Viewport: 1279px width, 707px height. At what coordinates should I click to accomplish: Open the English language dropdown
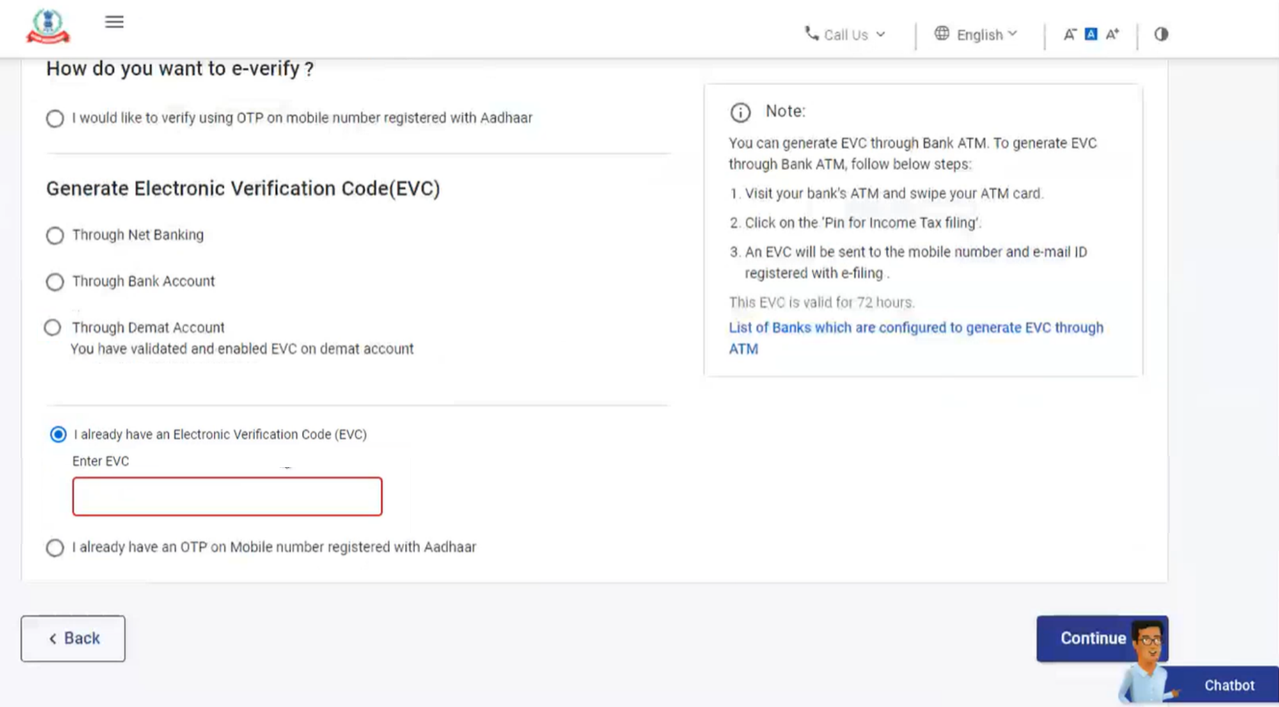976,35
